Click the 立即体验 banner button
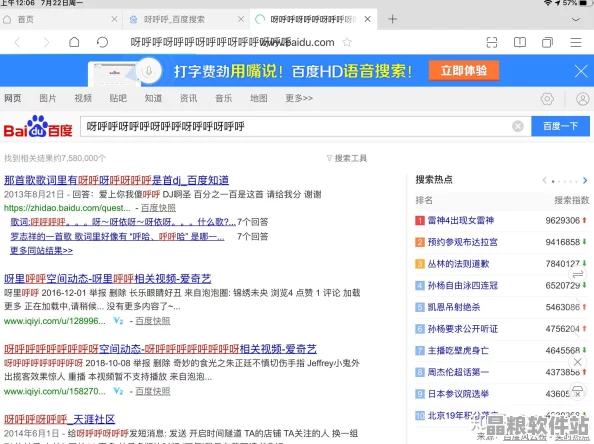 [x=464, y=70]
